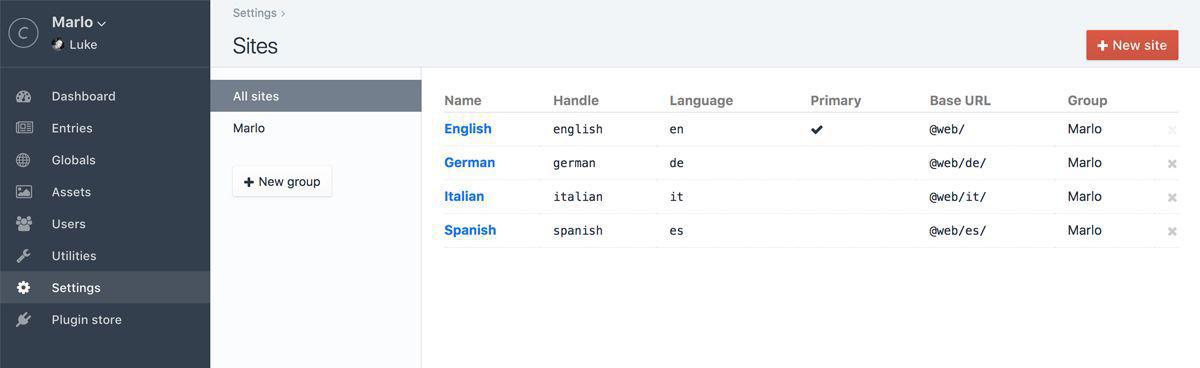Click the Name column header
The width and height of the screenshot is (1200, 368).
(x=463, y=100)
